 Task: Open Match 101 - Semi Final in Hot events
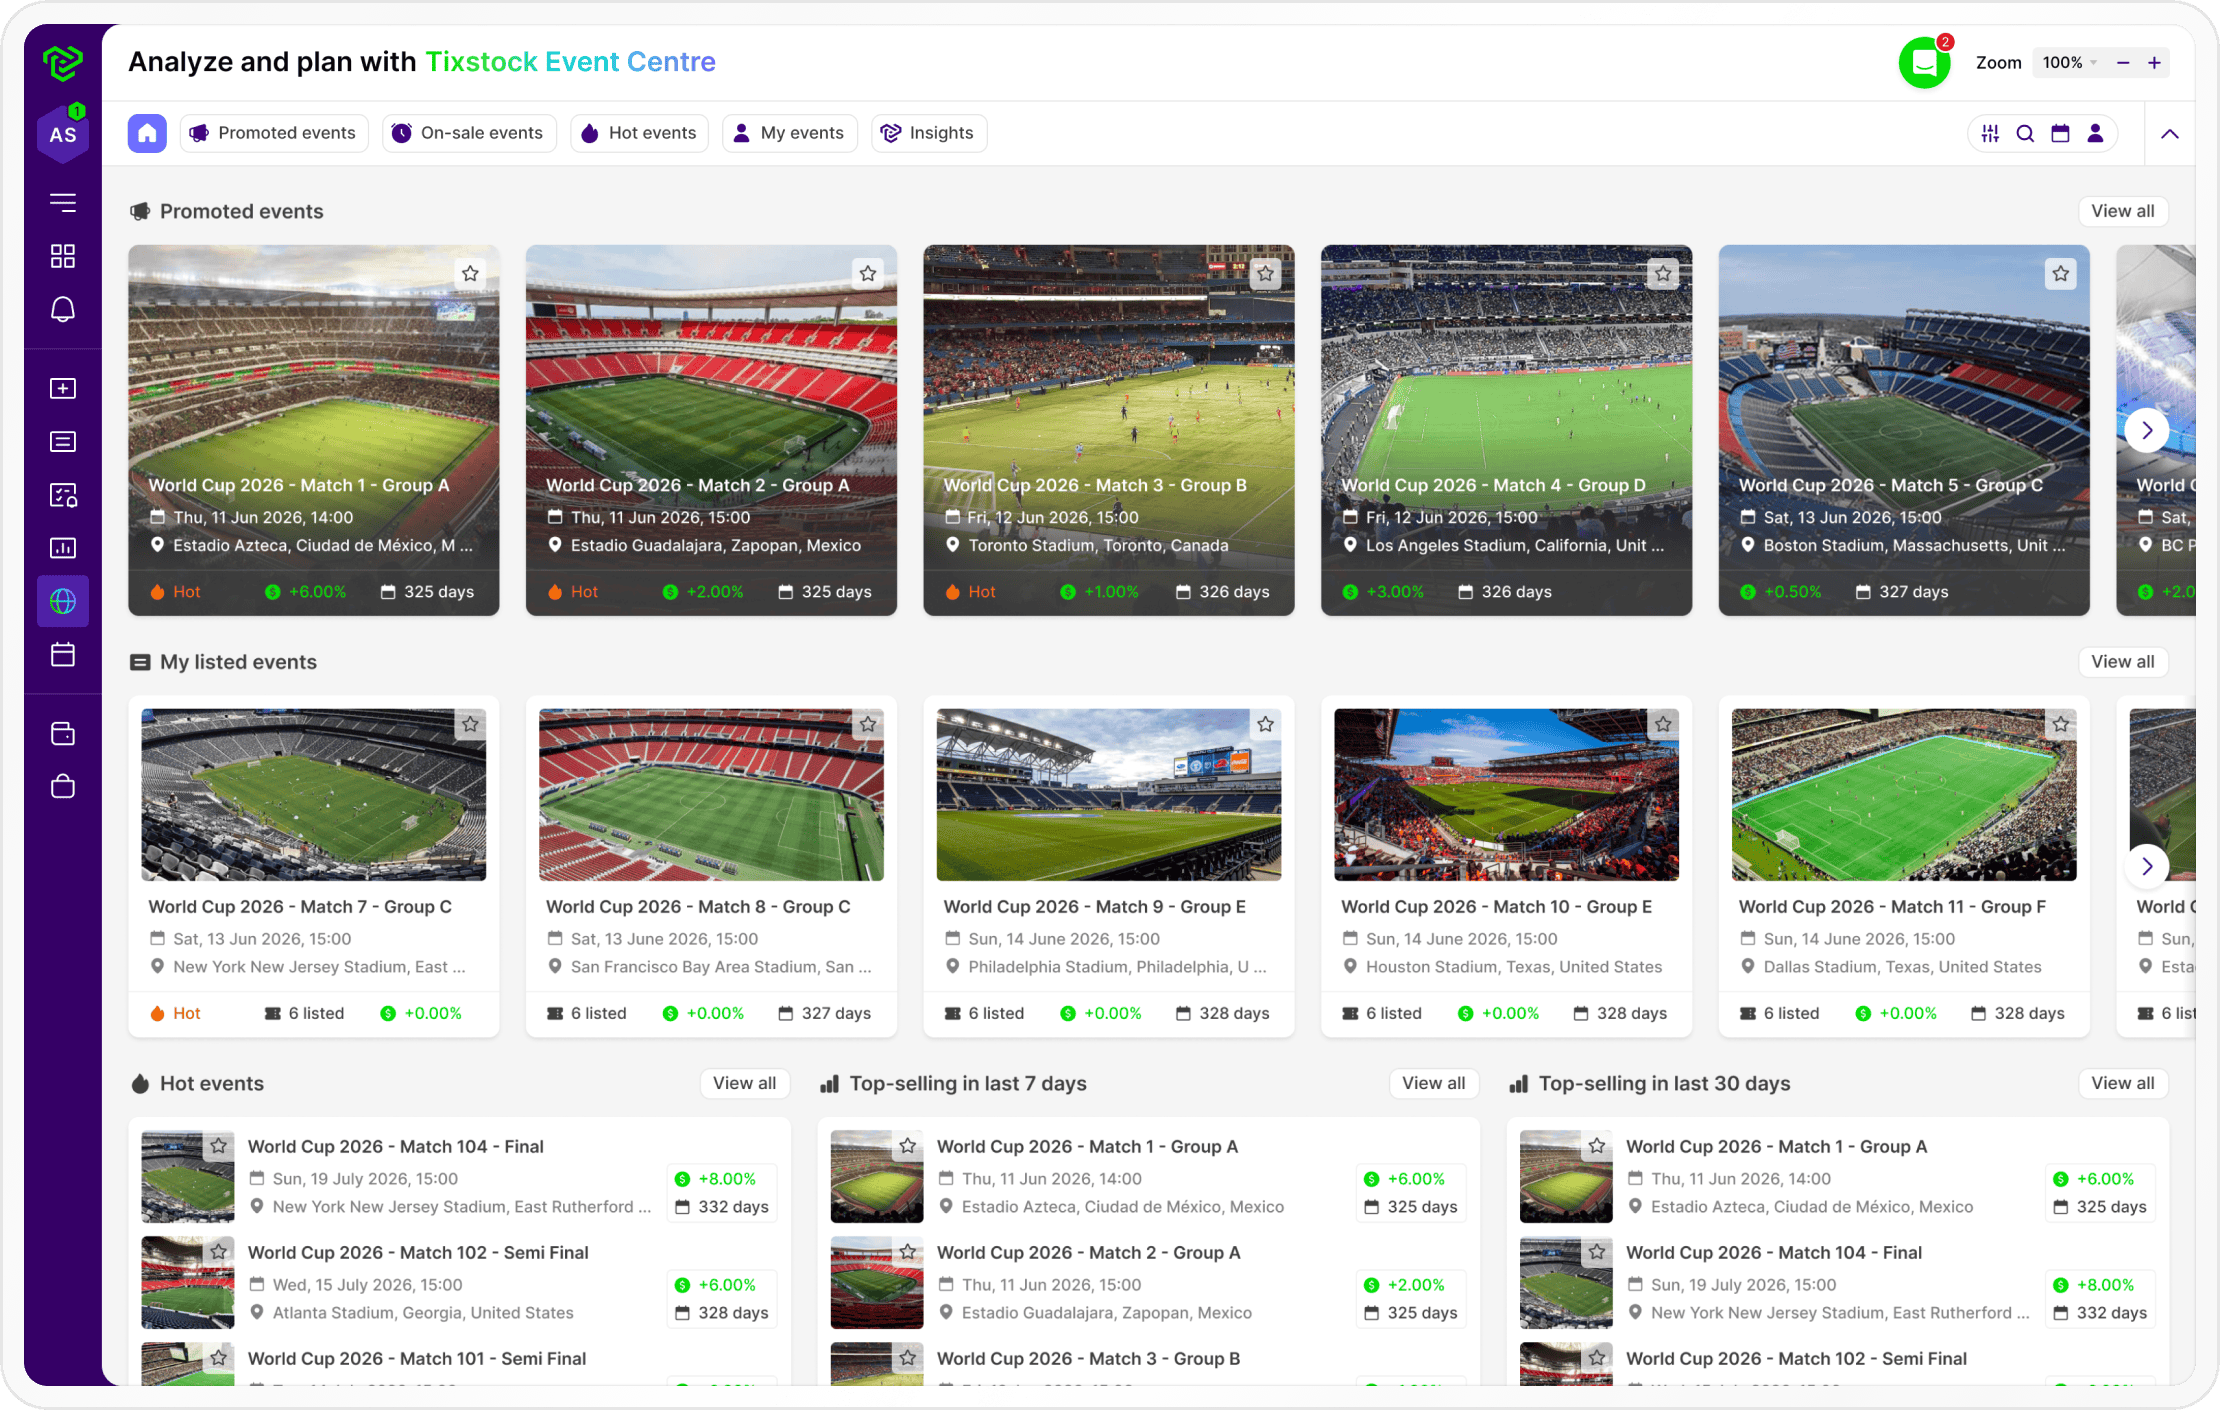point(417,1358)
